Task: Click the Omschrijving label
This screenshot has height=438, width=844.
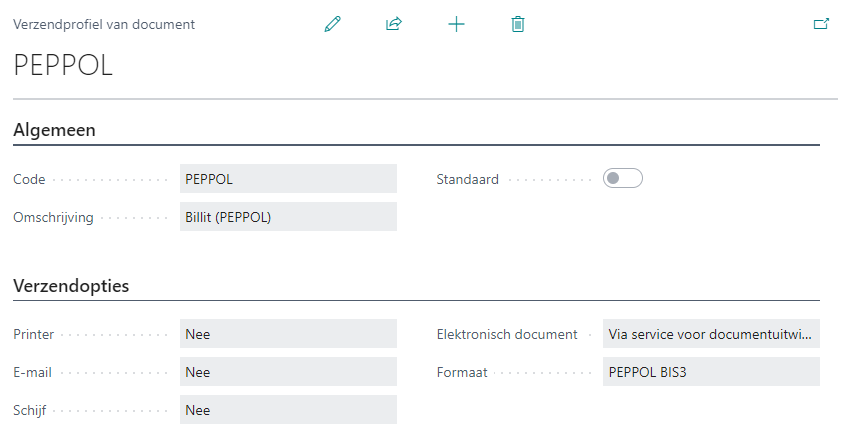Action: pyautogui.click(x=53, y=217)
